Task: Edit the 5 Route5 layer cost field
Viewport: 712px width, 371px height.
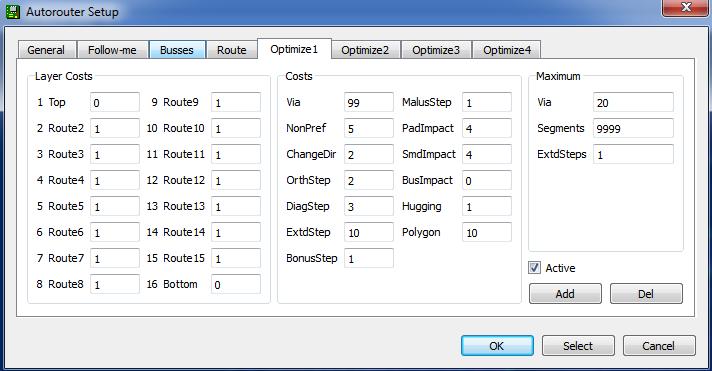Action: point(115,206)
